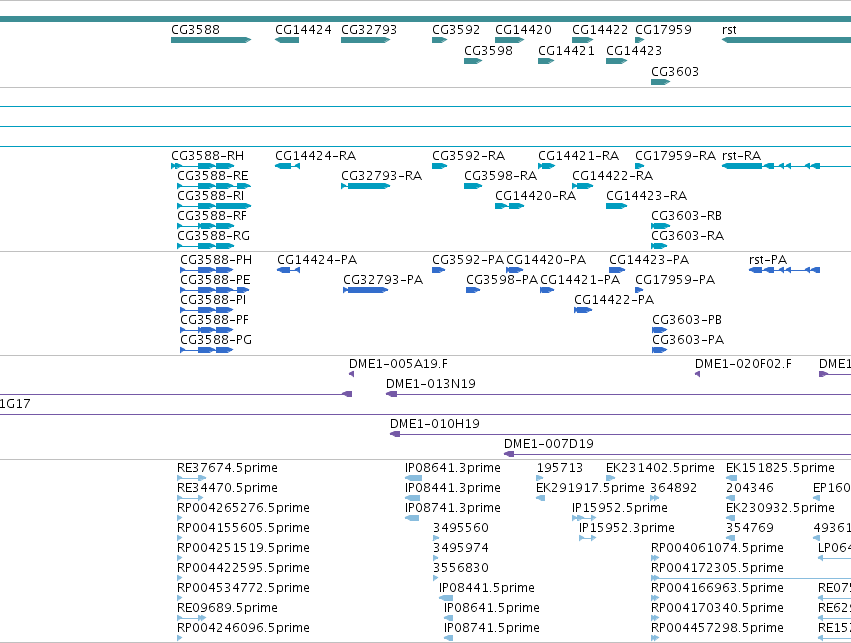Open transcript CG3588-RE

213,176
